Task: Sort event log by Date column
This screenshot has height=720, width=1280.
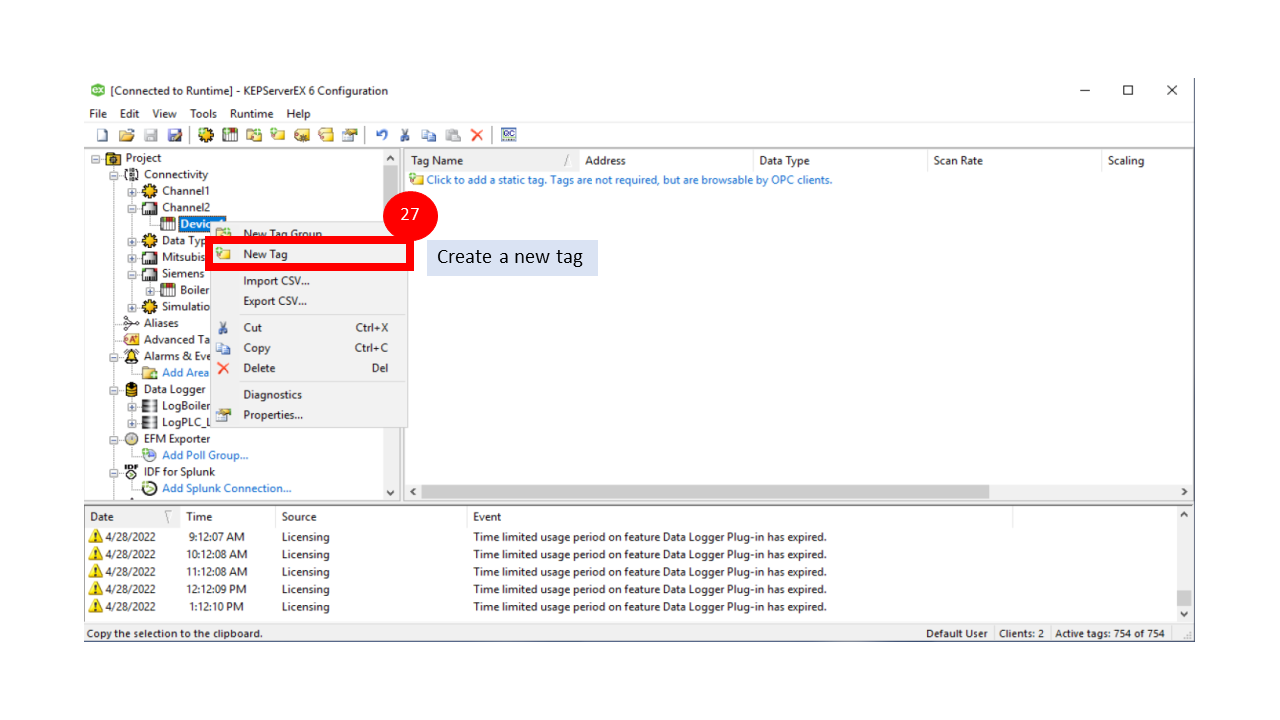Action: [x=132, y=517]
